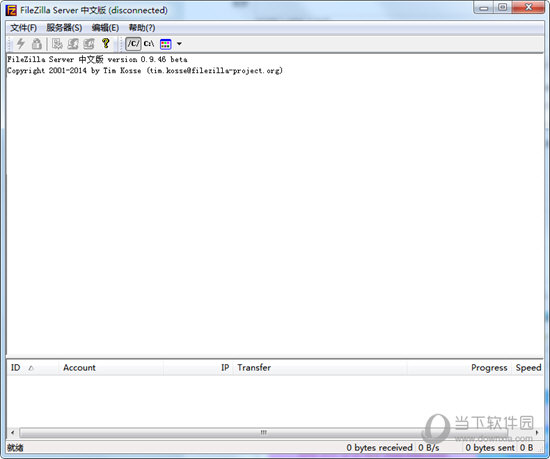Click the colored grid sort icon
Viewport: 550px width, 459px height.
166,44
